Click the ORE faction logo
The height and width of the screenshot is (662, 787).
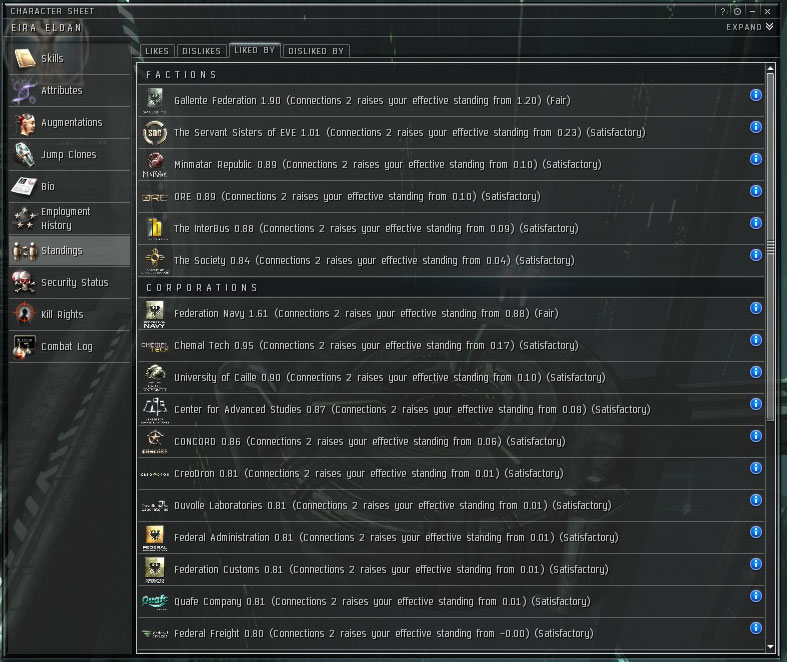click(x=155, y=197)
